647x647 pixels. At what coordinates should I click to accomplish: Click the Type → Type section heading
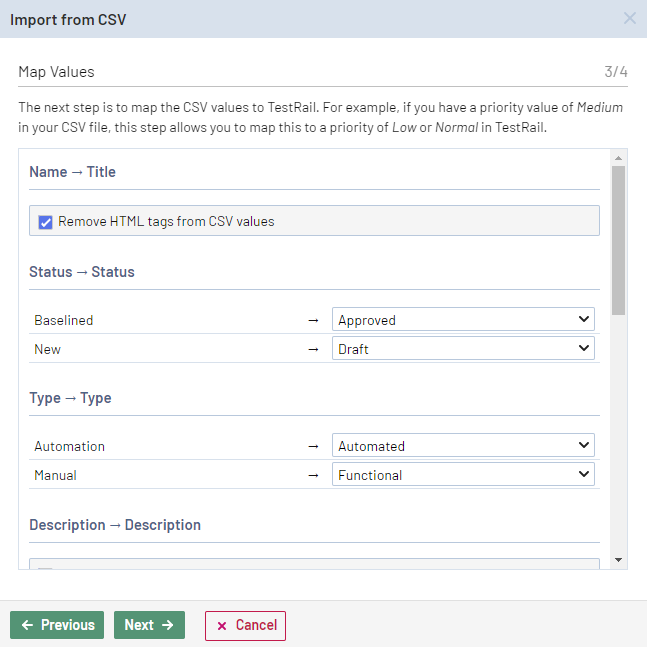[x=70, y=398]
